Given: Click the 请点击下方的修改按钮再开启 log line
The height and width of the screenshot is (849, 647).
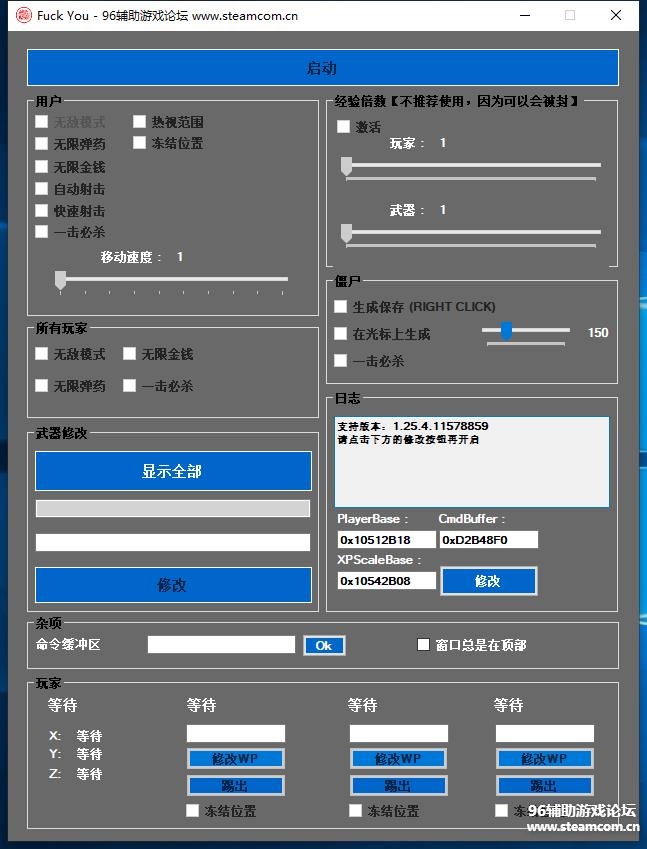Looking at the screenshot, I should [x=408, y=439].
